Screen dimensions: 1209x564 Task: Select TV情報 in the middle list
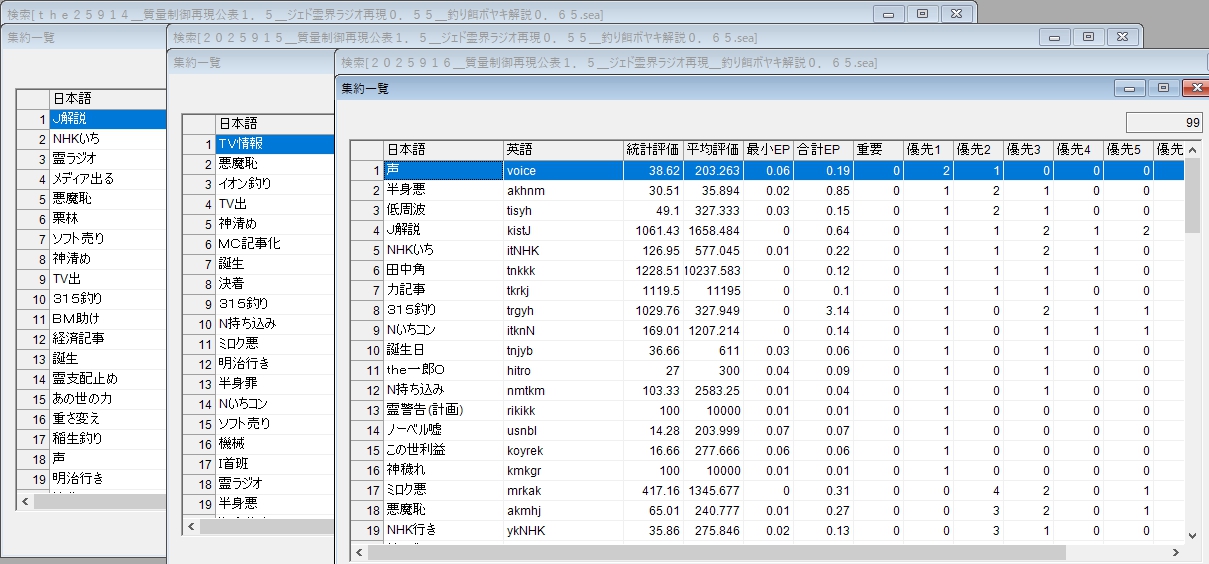tap(273, 143)
